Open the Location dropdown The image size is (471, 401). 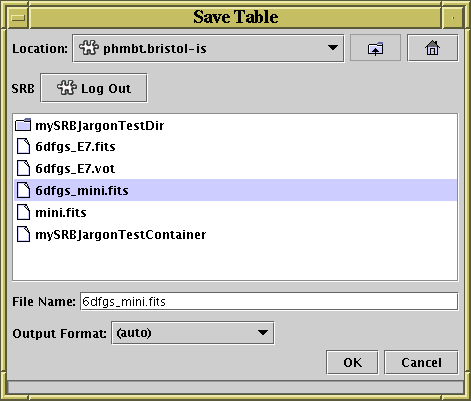(x=208, y=48)
